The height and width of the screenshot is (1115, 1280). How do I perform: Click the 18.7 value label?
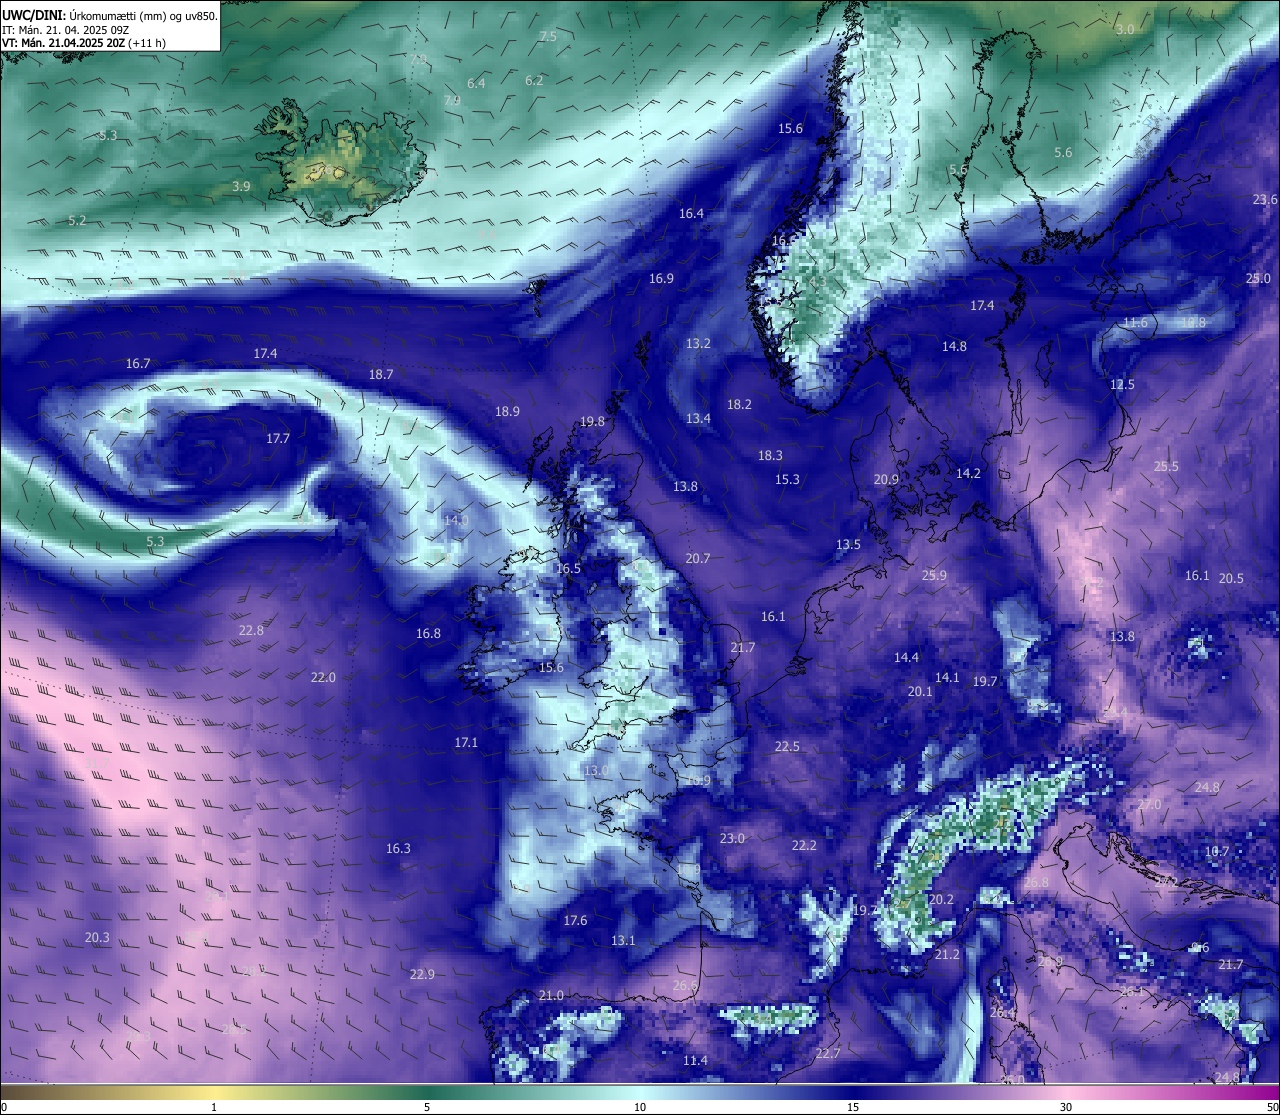pos(381,374)
